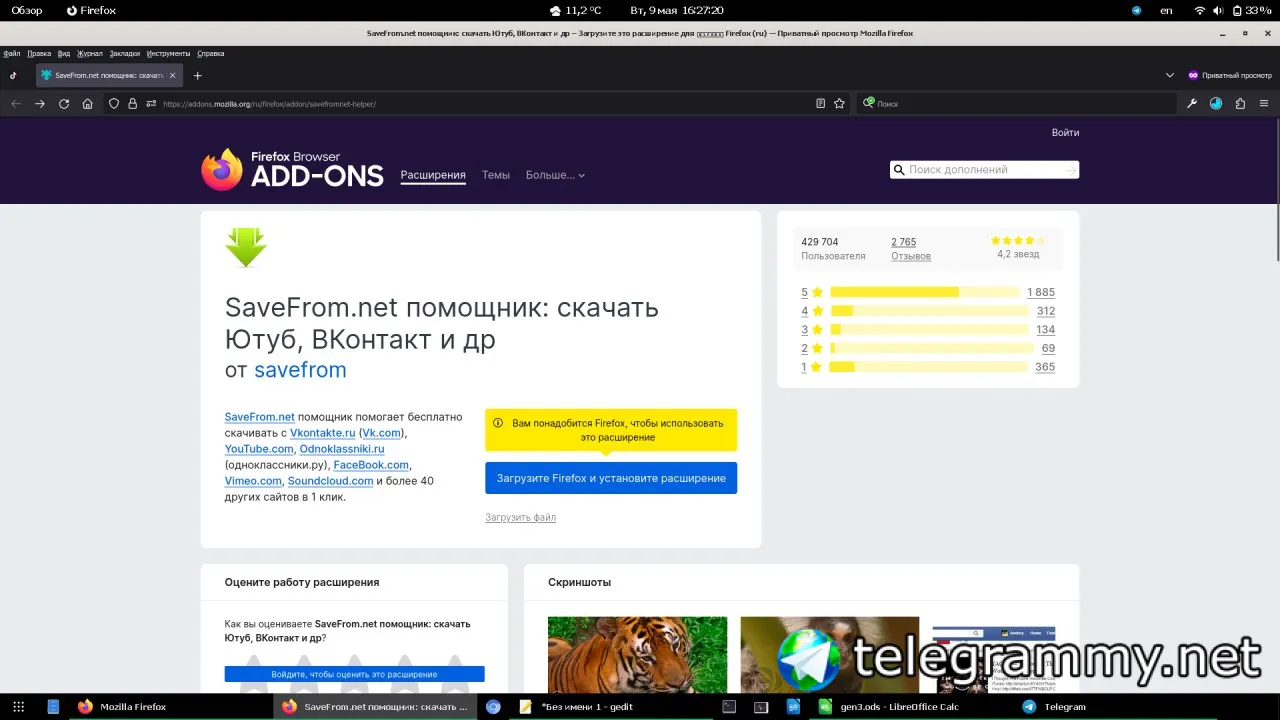Focus the Поиск browser search box
The height and width of the screenshot is (720, 1280).
tap(1016, 104)
